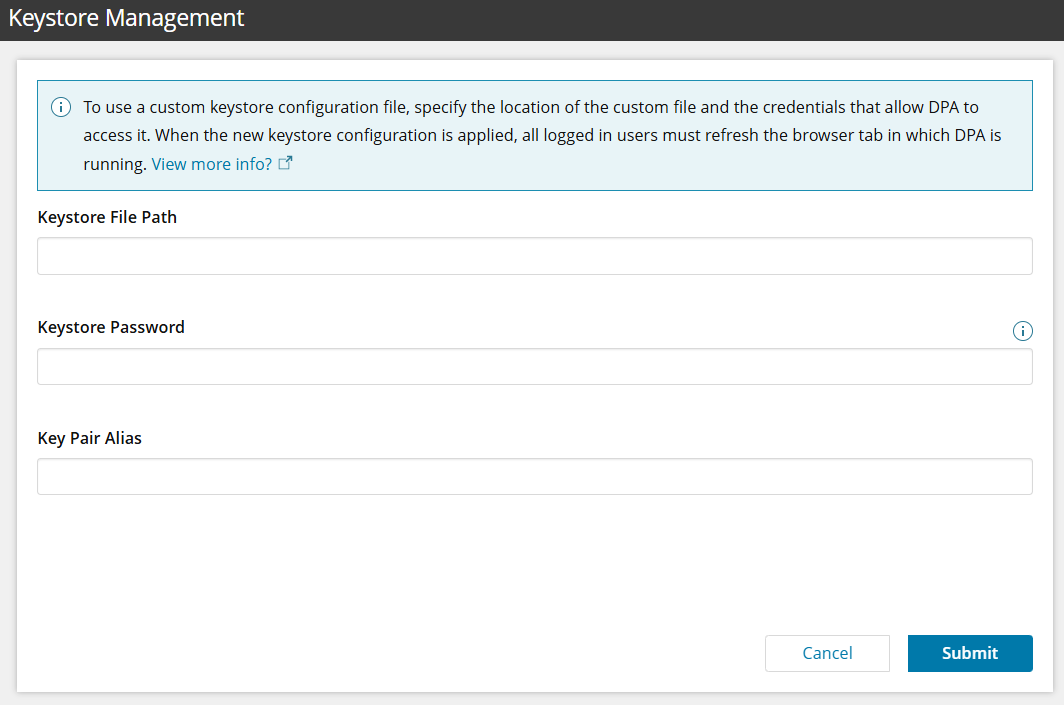Viewport: 1064px width, 705px height.
Task: Open the View more info? link
Action: pyautogui.click(x=212, y=164)
